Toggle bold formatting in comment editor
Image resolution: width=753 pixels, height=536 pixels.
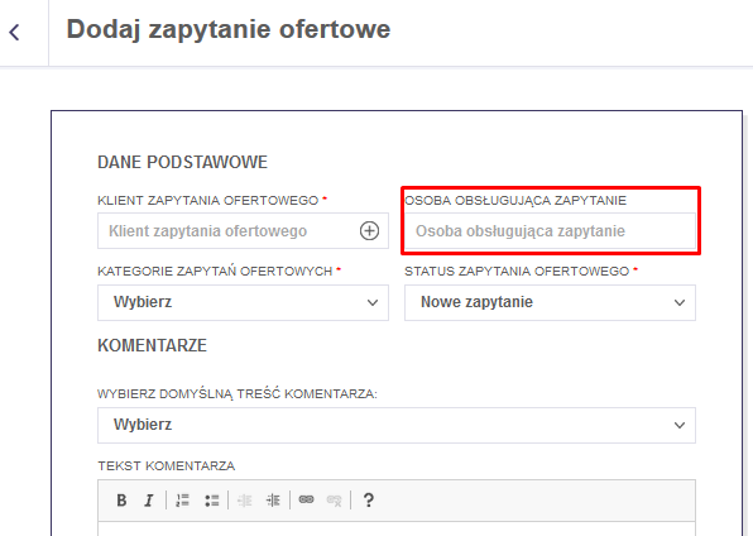121,501
